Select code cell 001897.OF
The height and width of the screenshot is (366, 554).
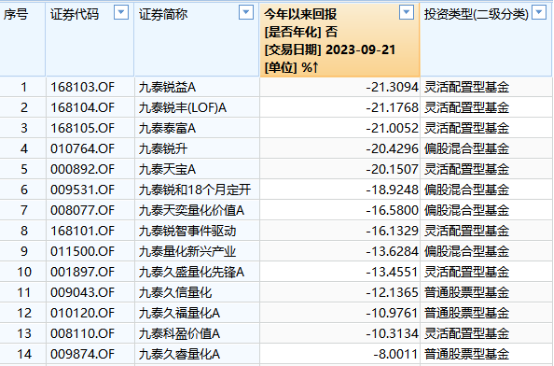(82, 272)
